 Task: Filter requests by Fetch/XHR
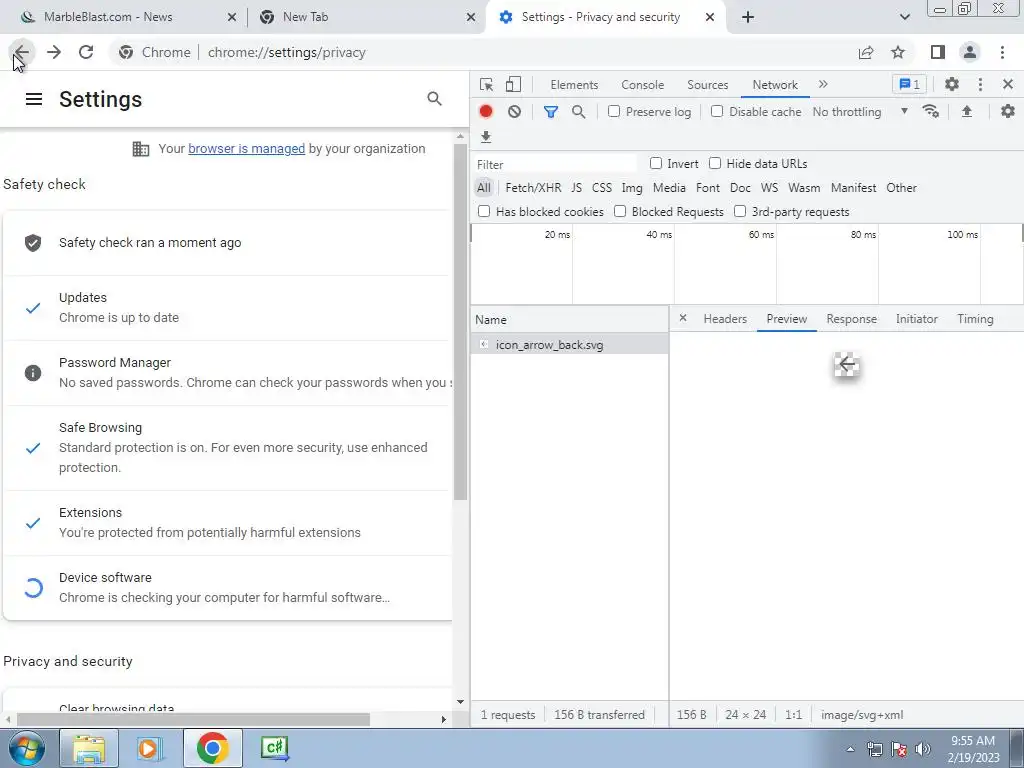click(x=533, y=188)
